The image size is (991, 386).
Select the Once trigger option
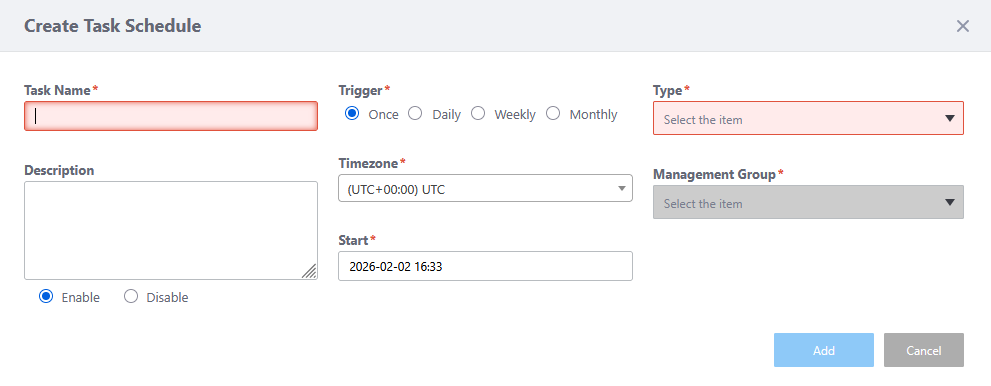(353, 114)
